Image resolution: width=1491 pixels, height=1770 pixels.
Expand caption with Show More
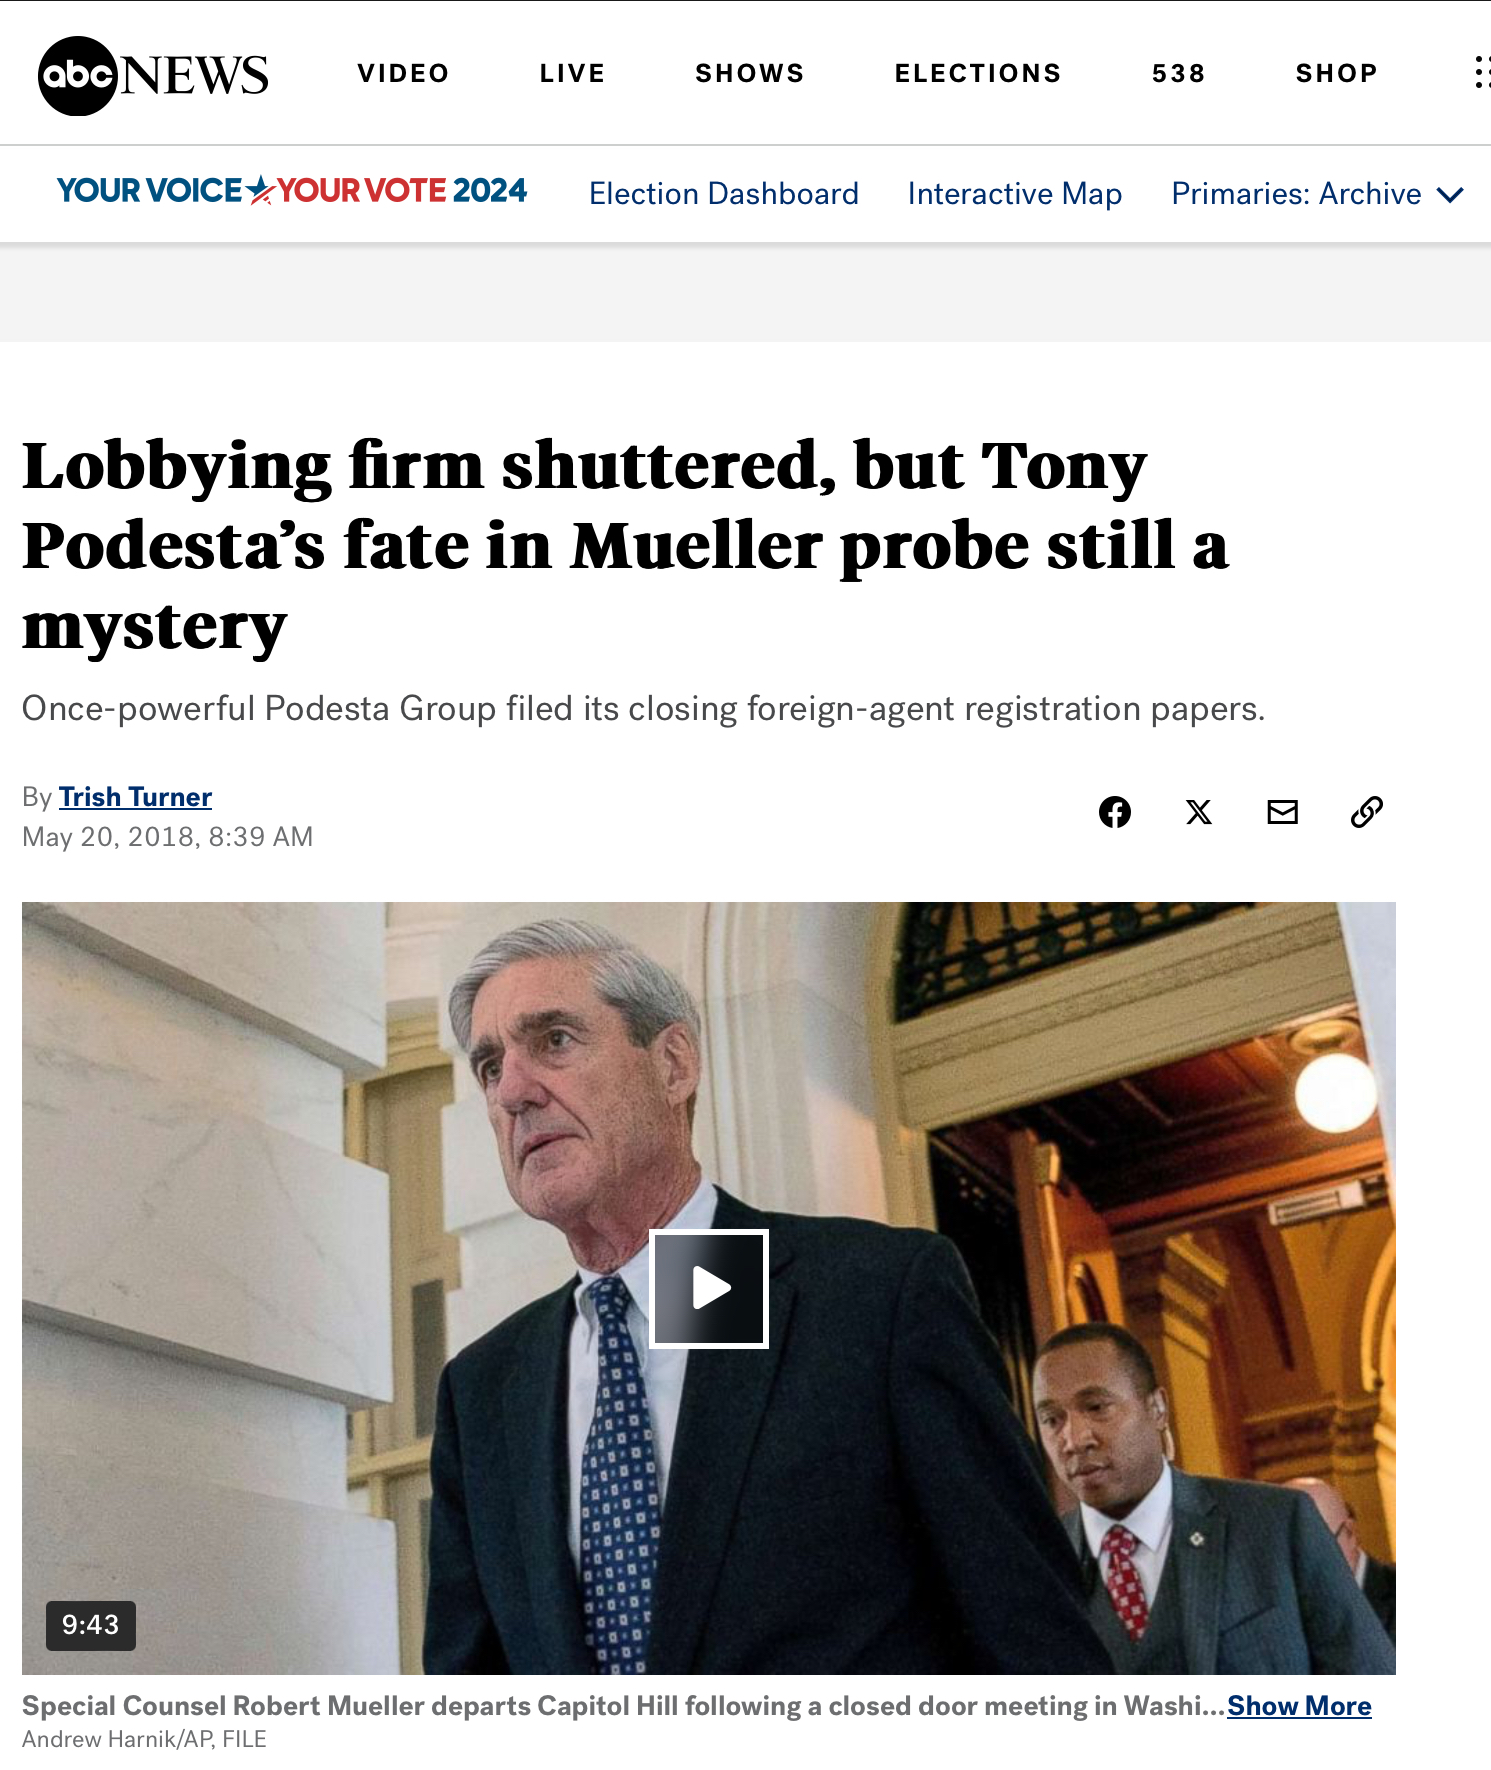coord(1299,1706)
